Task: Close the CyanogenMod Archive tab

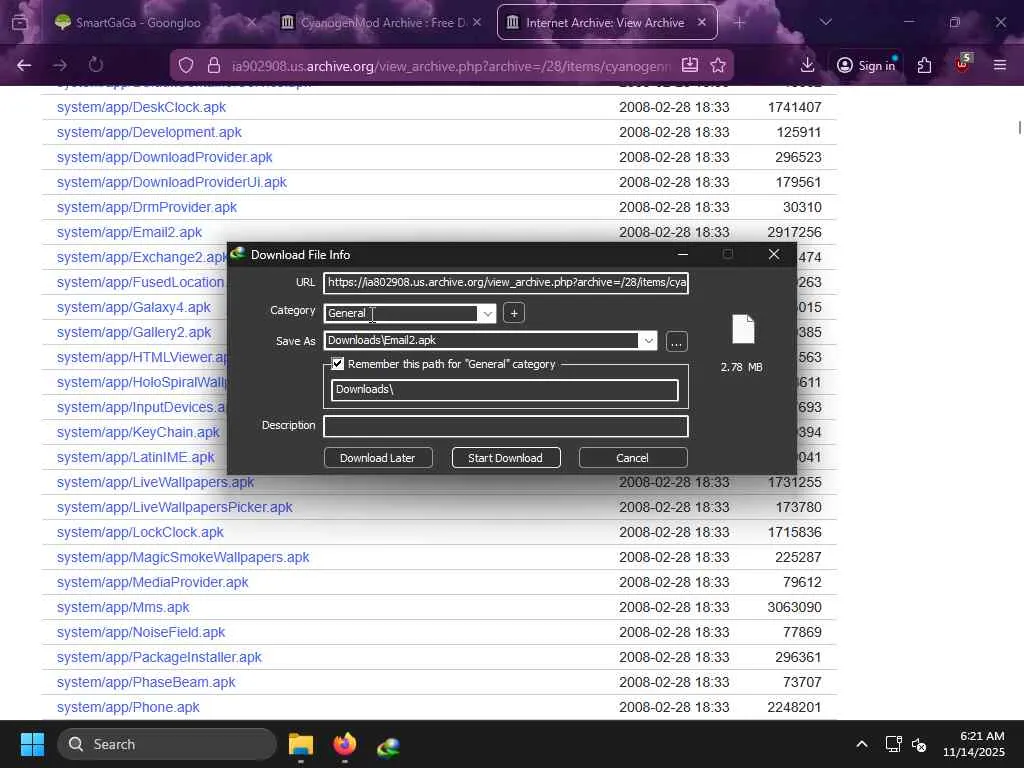Action: tap(477, 22)
